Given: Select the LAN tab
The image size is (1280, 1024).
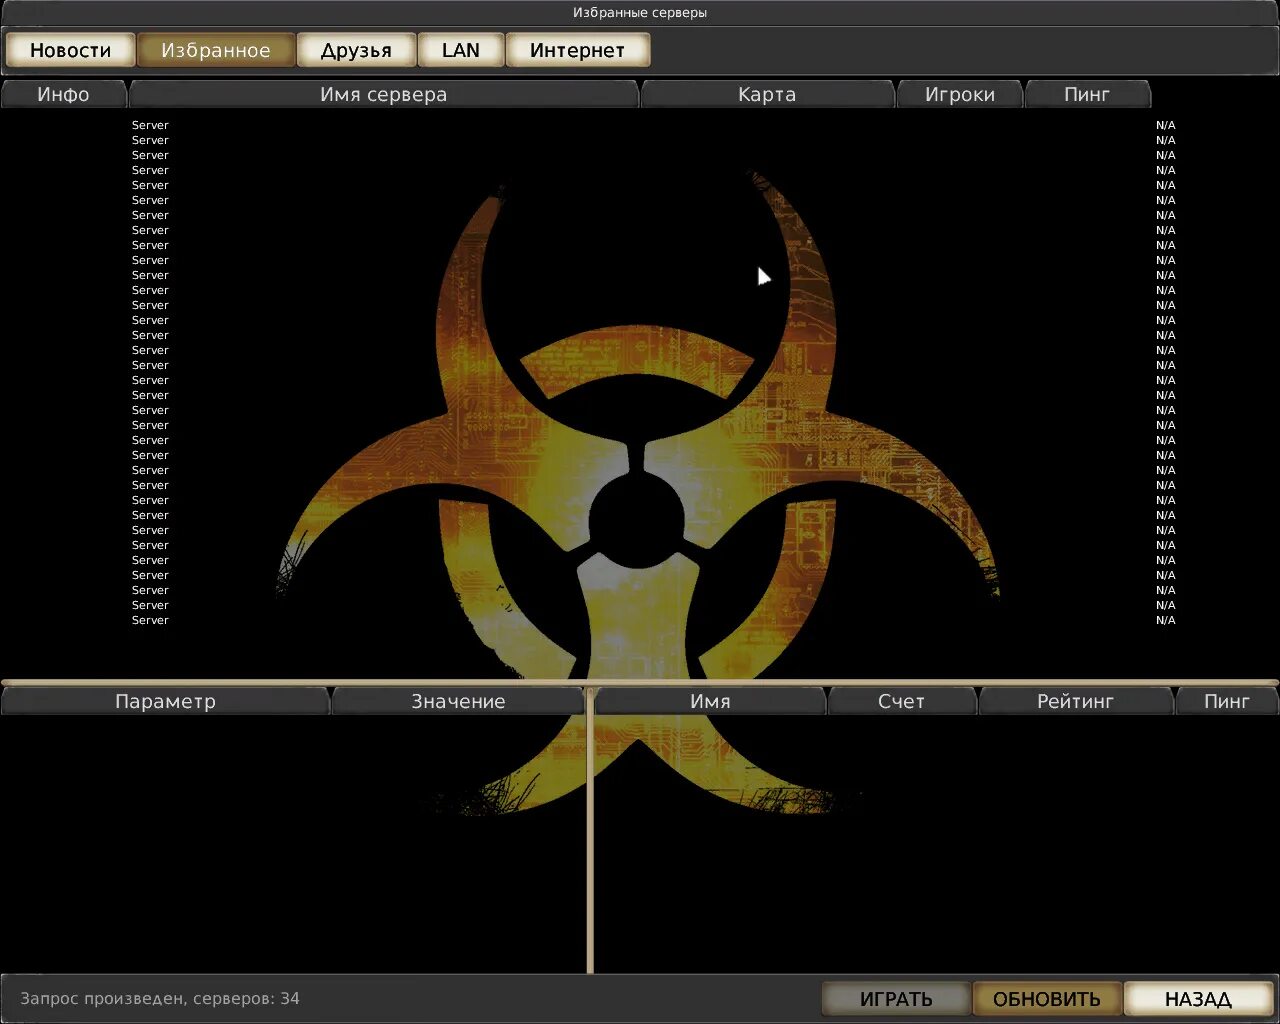Looking at the screenshot, I should pyautogui.click(x=461, y=50).
